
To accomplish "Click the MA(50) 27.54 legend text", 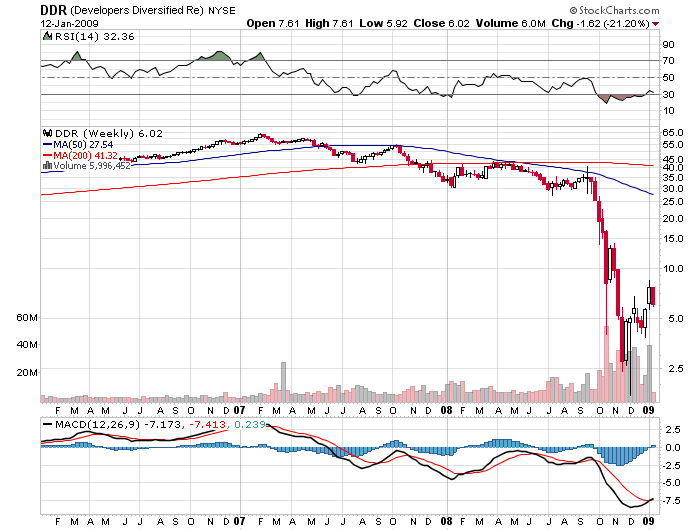I will tap(83, 145).
